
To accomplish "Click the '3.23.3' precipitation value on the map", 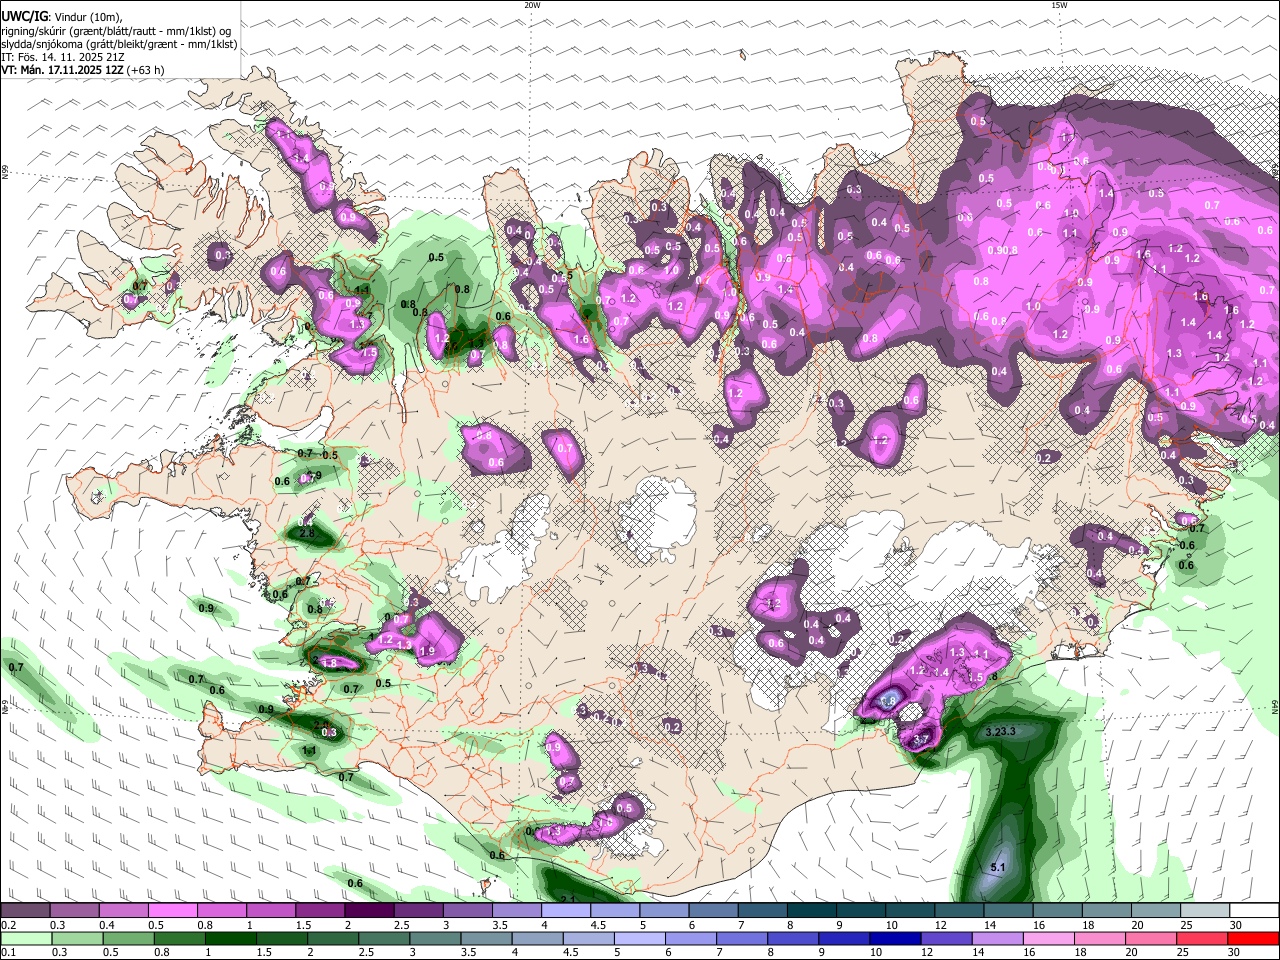I will (x=1000, y=732).
